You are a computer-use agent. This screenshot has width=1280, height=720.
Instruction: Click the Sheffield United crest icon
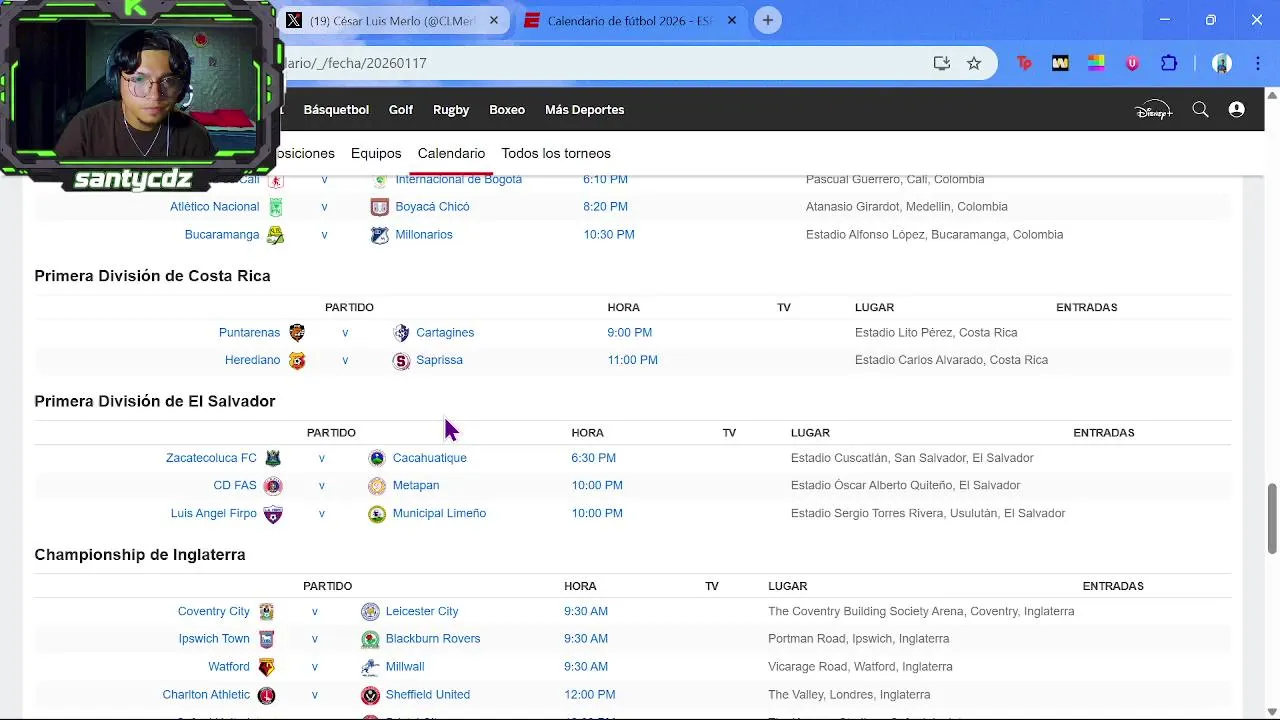[370, 695]
